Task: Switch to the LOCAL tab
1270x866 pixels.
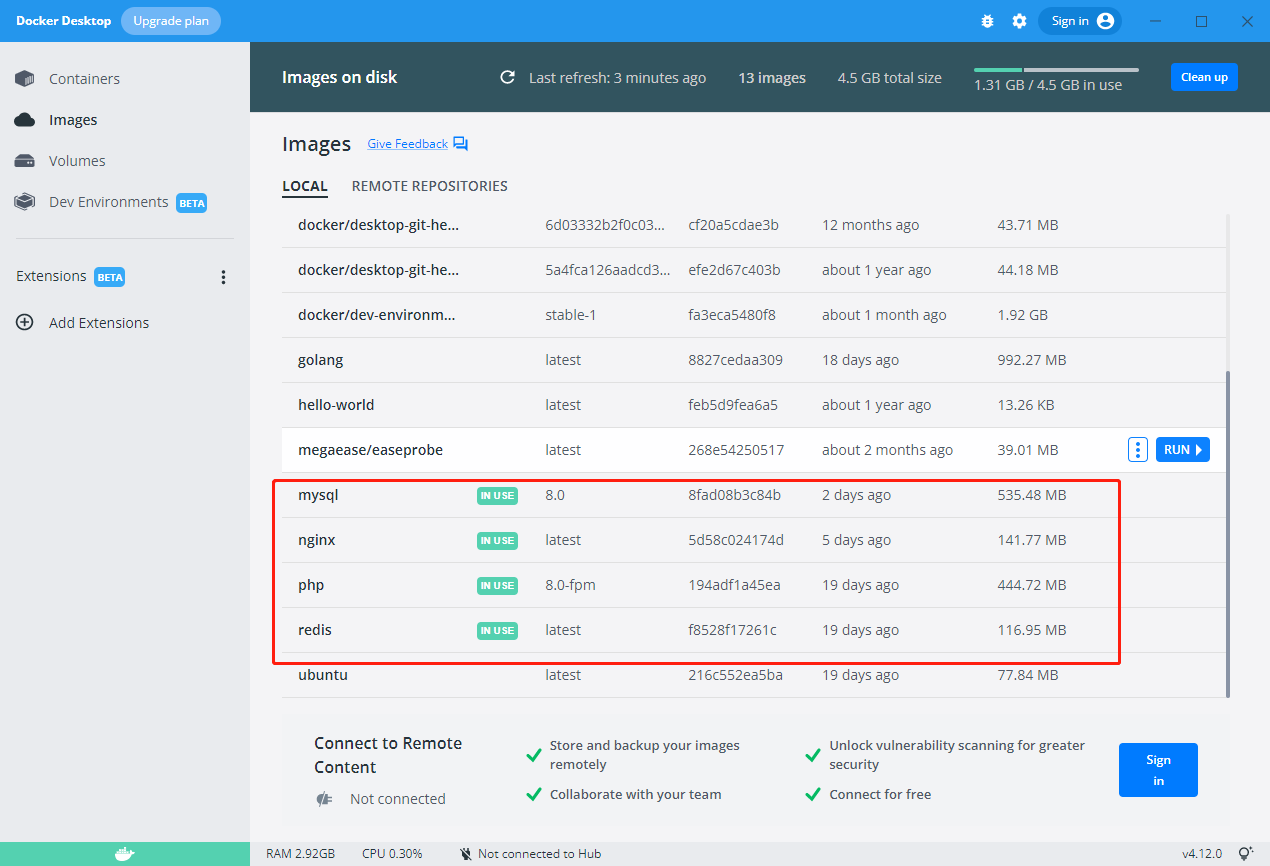Action: (x=305, y=186)
